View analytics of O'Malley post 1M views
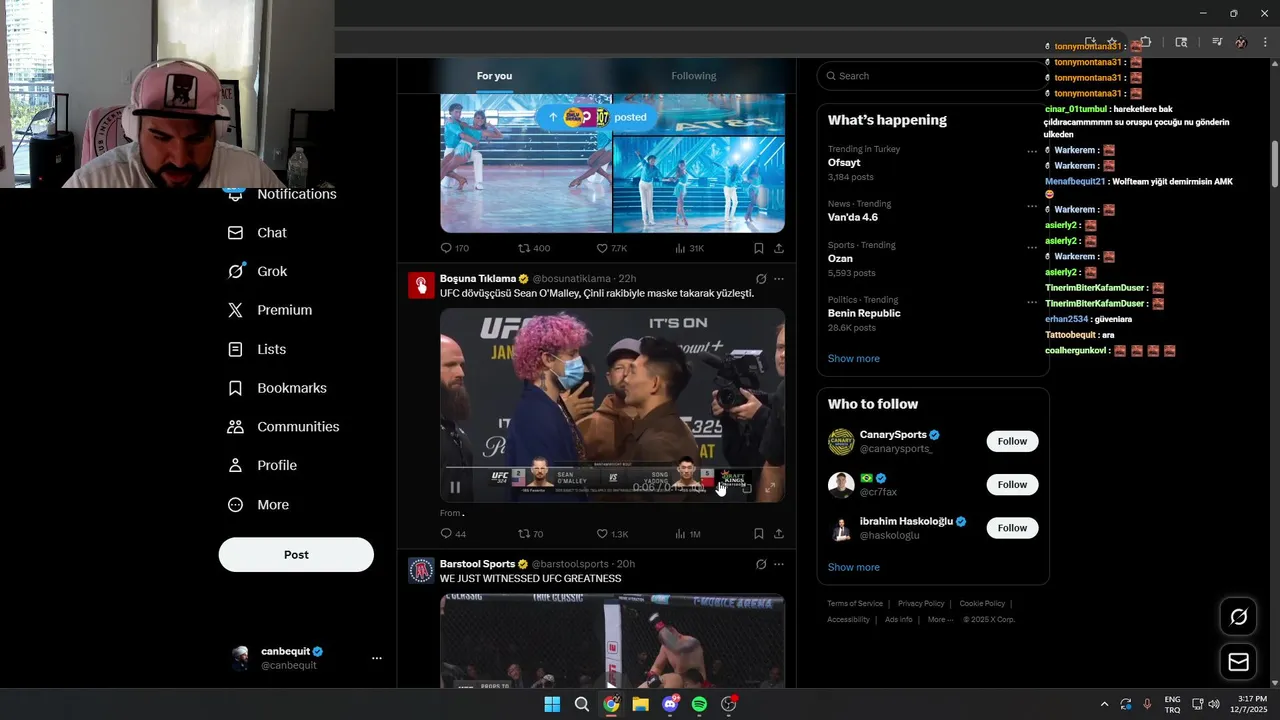The width and height of the screenshot is (1280, 720). [x=688, y=534]
